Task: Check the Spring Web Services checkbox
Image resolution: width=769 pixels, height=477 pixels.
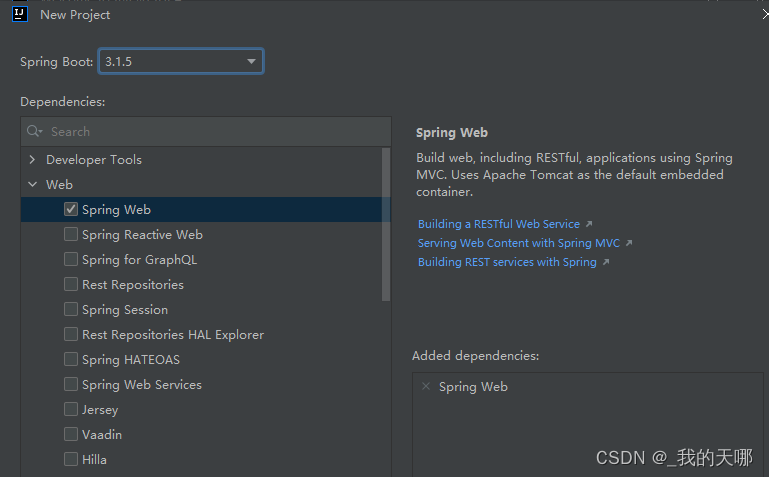Action: click(71, 384)
